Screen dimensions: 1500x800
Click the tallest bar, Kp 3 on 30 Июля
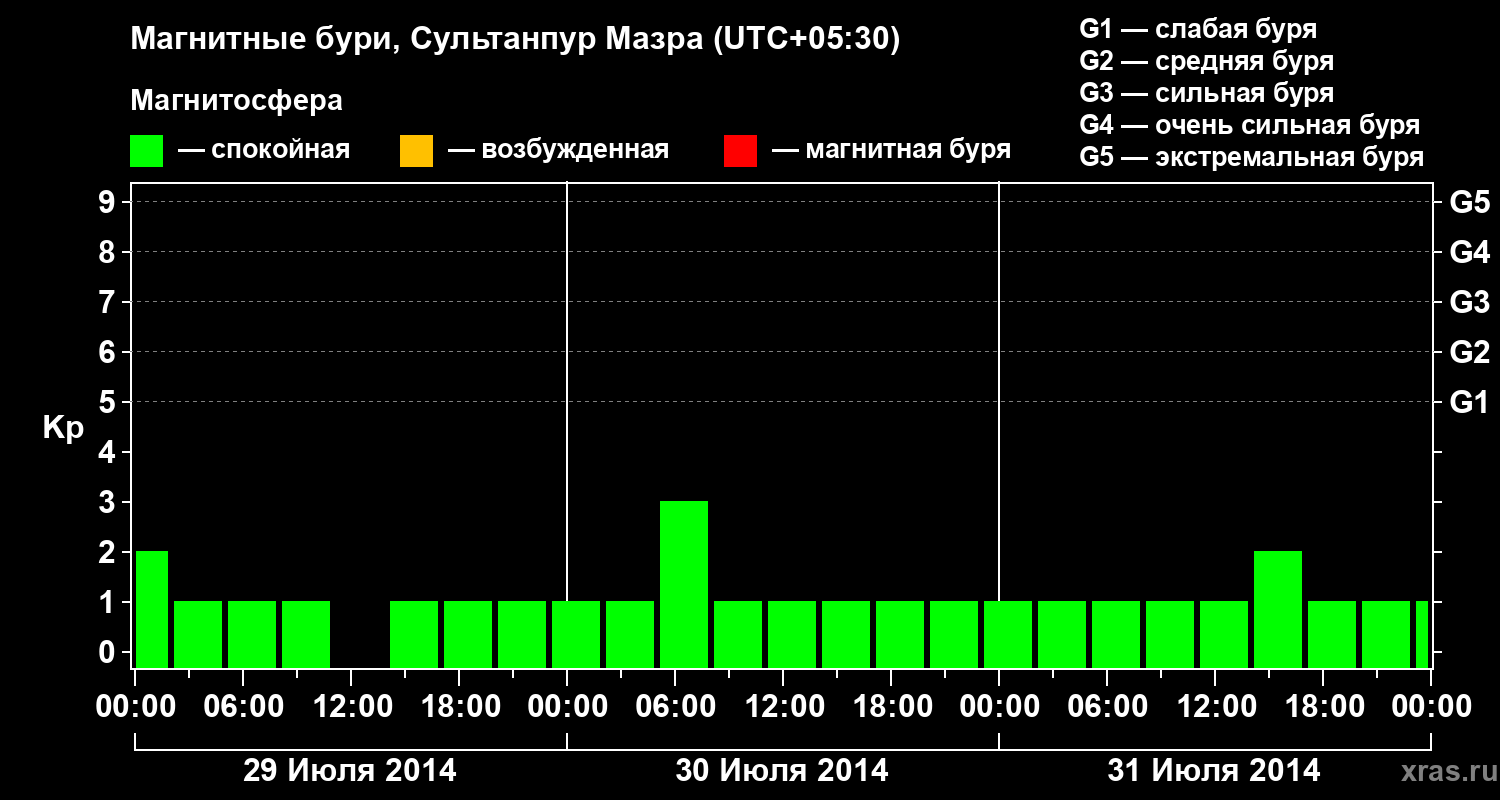[684, 584]
